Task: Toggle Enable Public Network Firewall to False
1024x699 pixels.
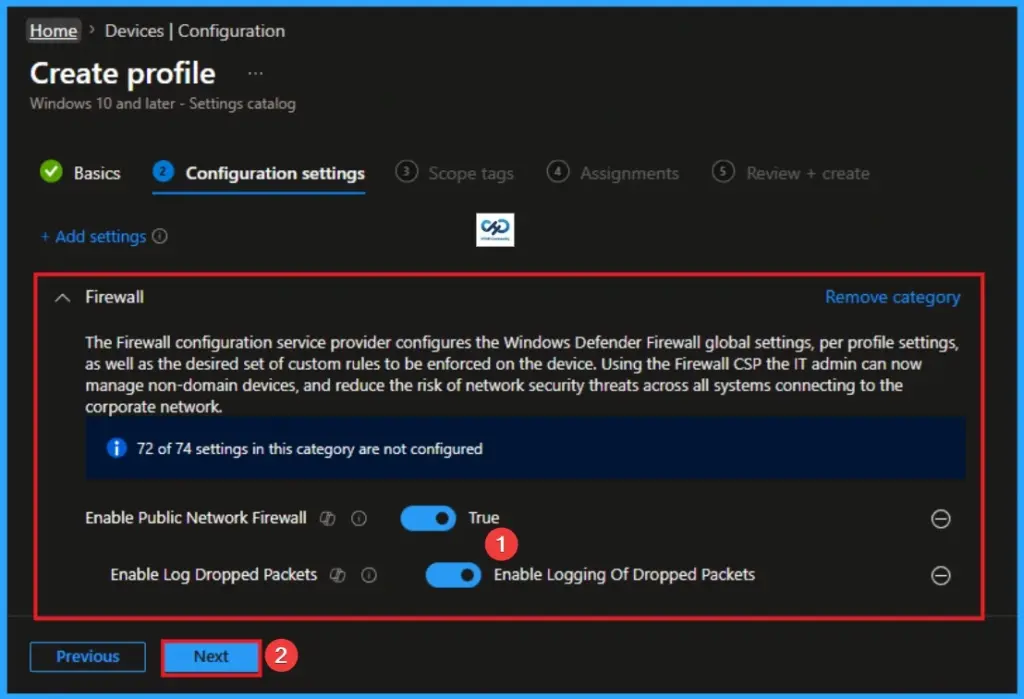Action: (x=428, y=518)
